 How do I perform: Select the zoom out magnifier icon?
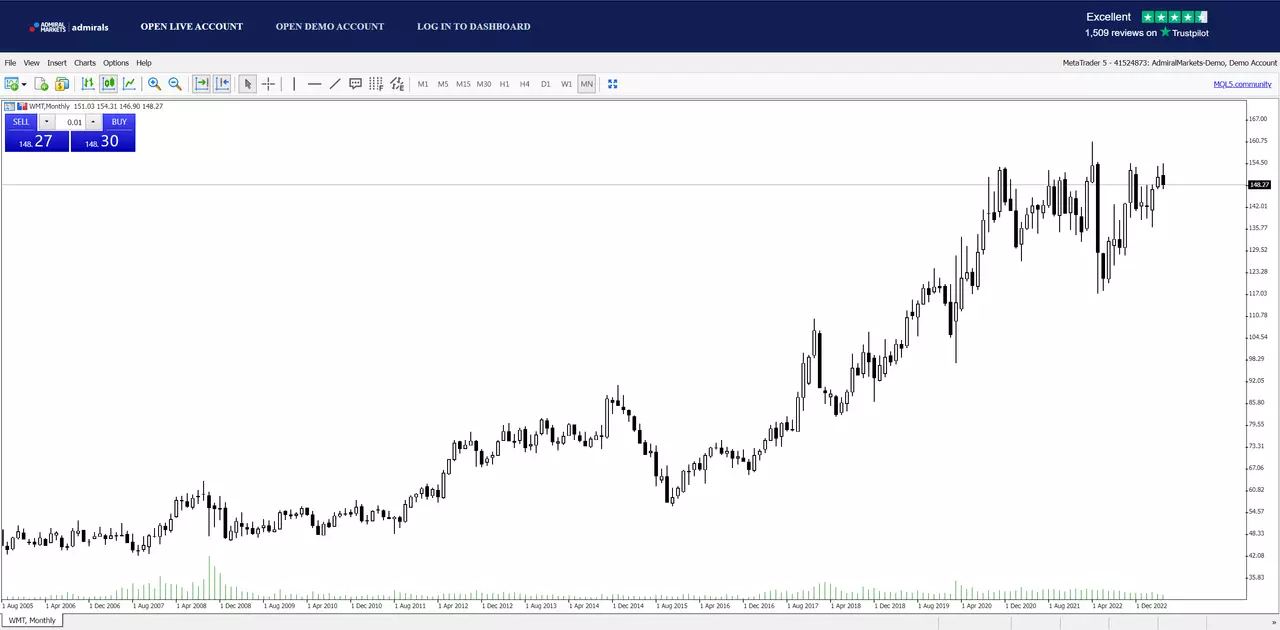coord(175,84)
